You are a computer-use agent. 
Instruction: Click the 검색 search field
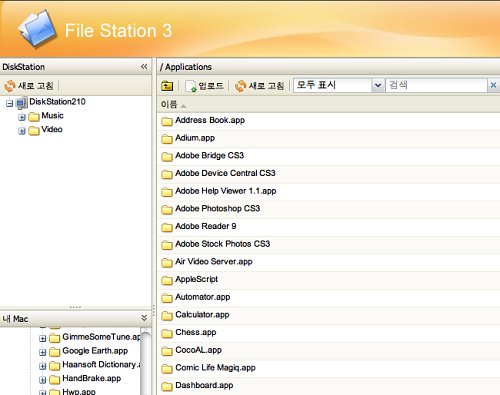click(x=436, y=85)
